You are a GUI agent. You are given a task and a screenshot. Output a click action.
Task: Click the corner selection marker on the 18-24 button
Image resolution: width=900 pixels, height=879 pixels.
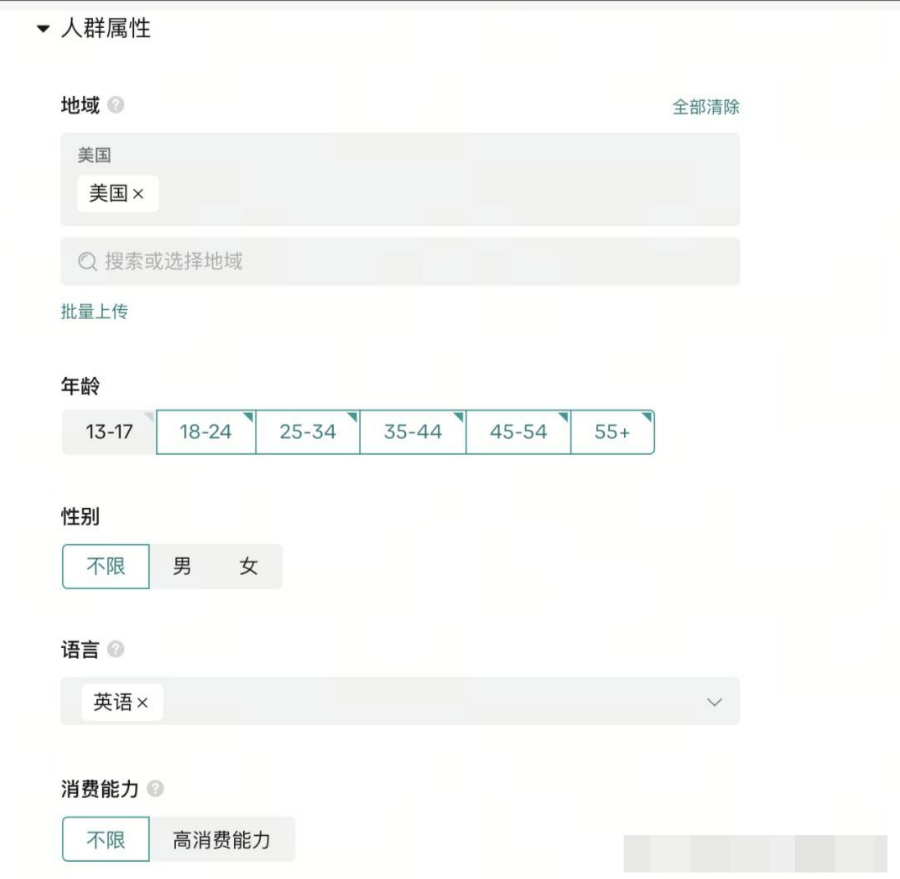click(x=246, y=417)
